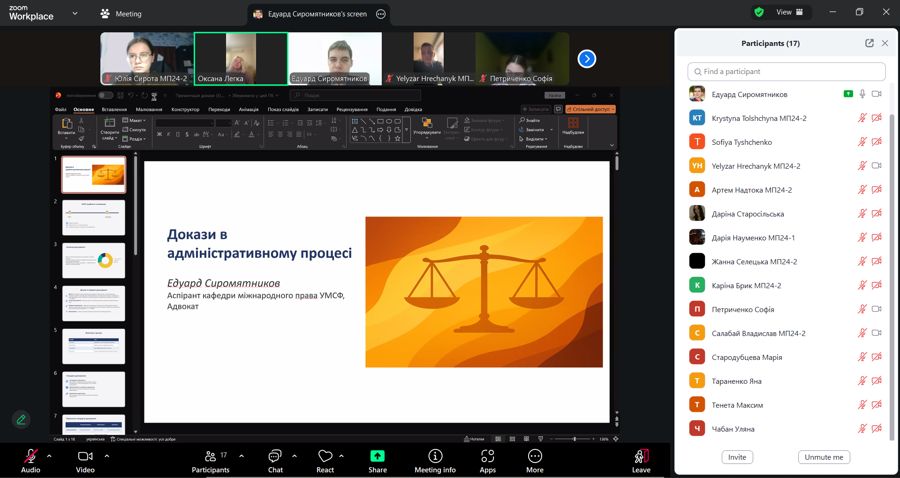Open the Zoom Workplace dropdown arrow
This screenshot has width=900, height=478.
(x=75, y=14)
